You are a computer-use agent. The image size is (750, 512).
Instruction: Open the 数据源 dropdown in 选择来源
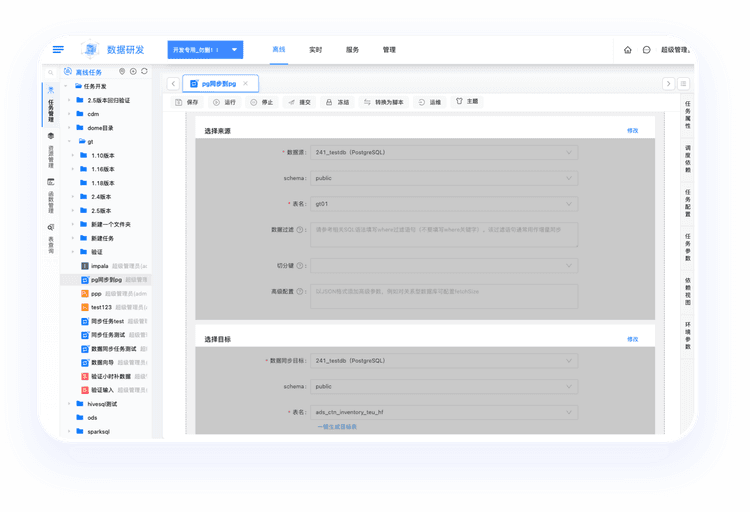(x=443, y=152)
